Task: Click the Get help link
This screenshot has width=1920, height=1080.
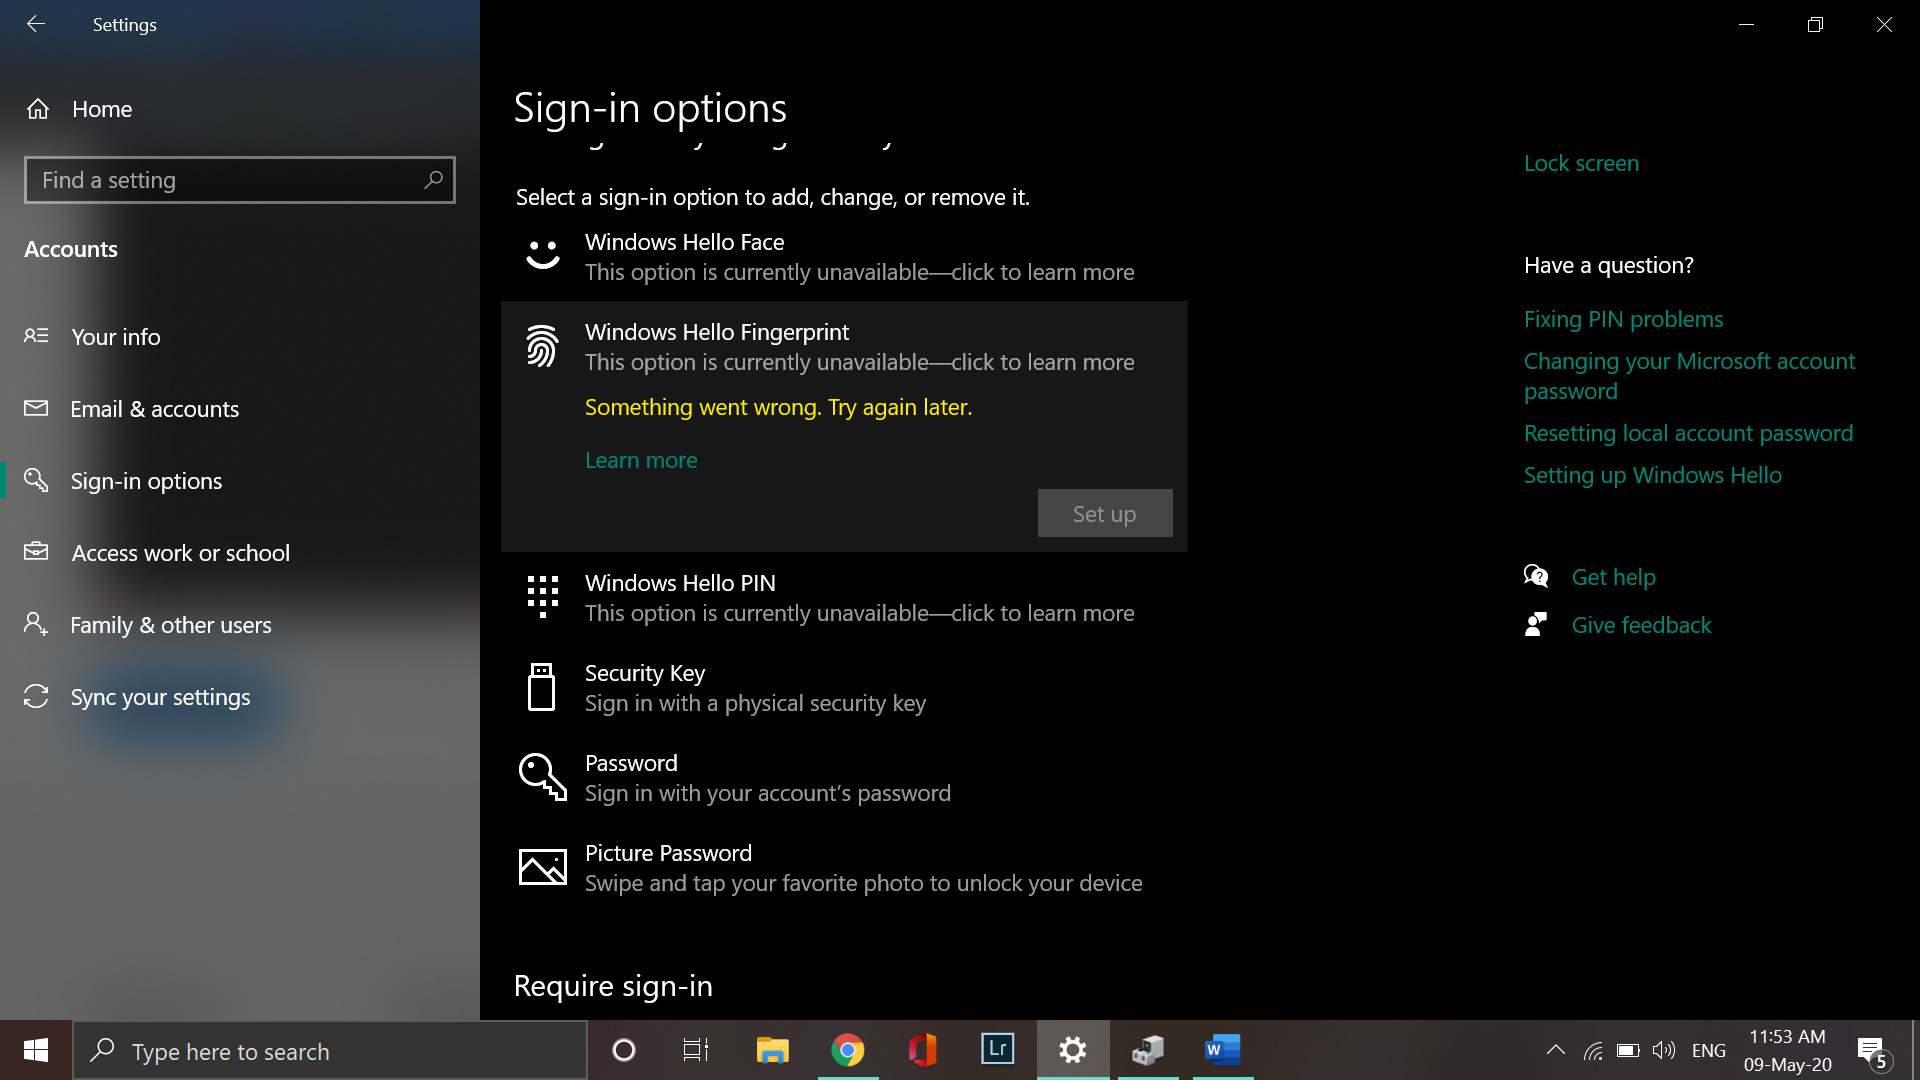Action: pyautogui.click(x=1613, y=577)
